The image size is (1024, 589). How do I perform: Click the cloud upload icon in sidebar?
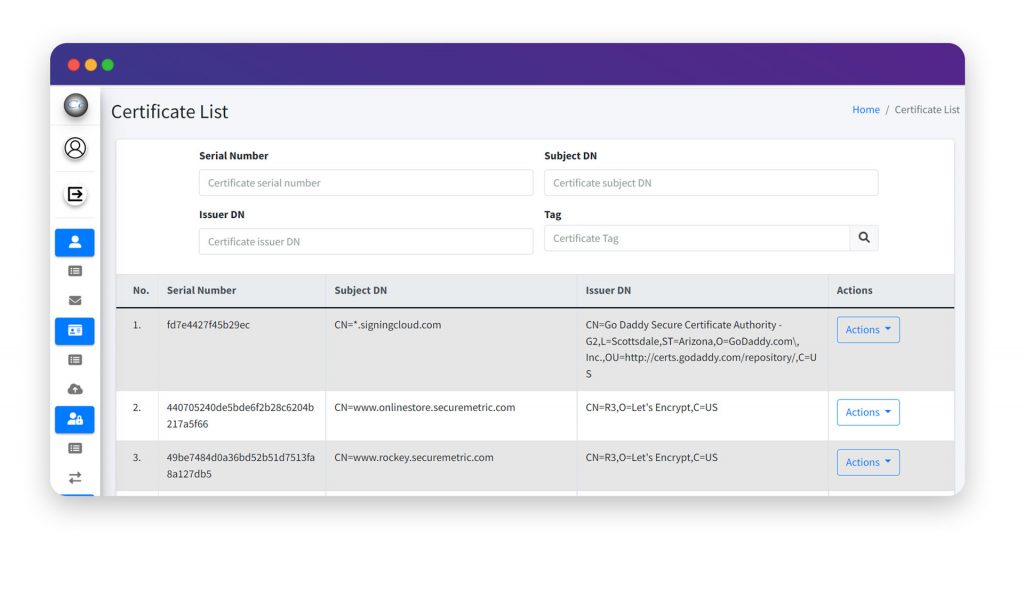pyautogui.click(x=75, y=389)
